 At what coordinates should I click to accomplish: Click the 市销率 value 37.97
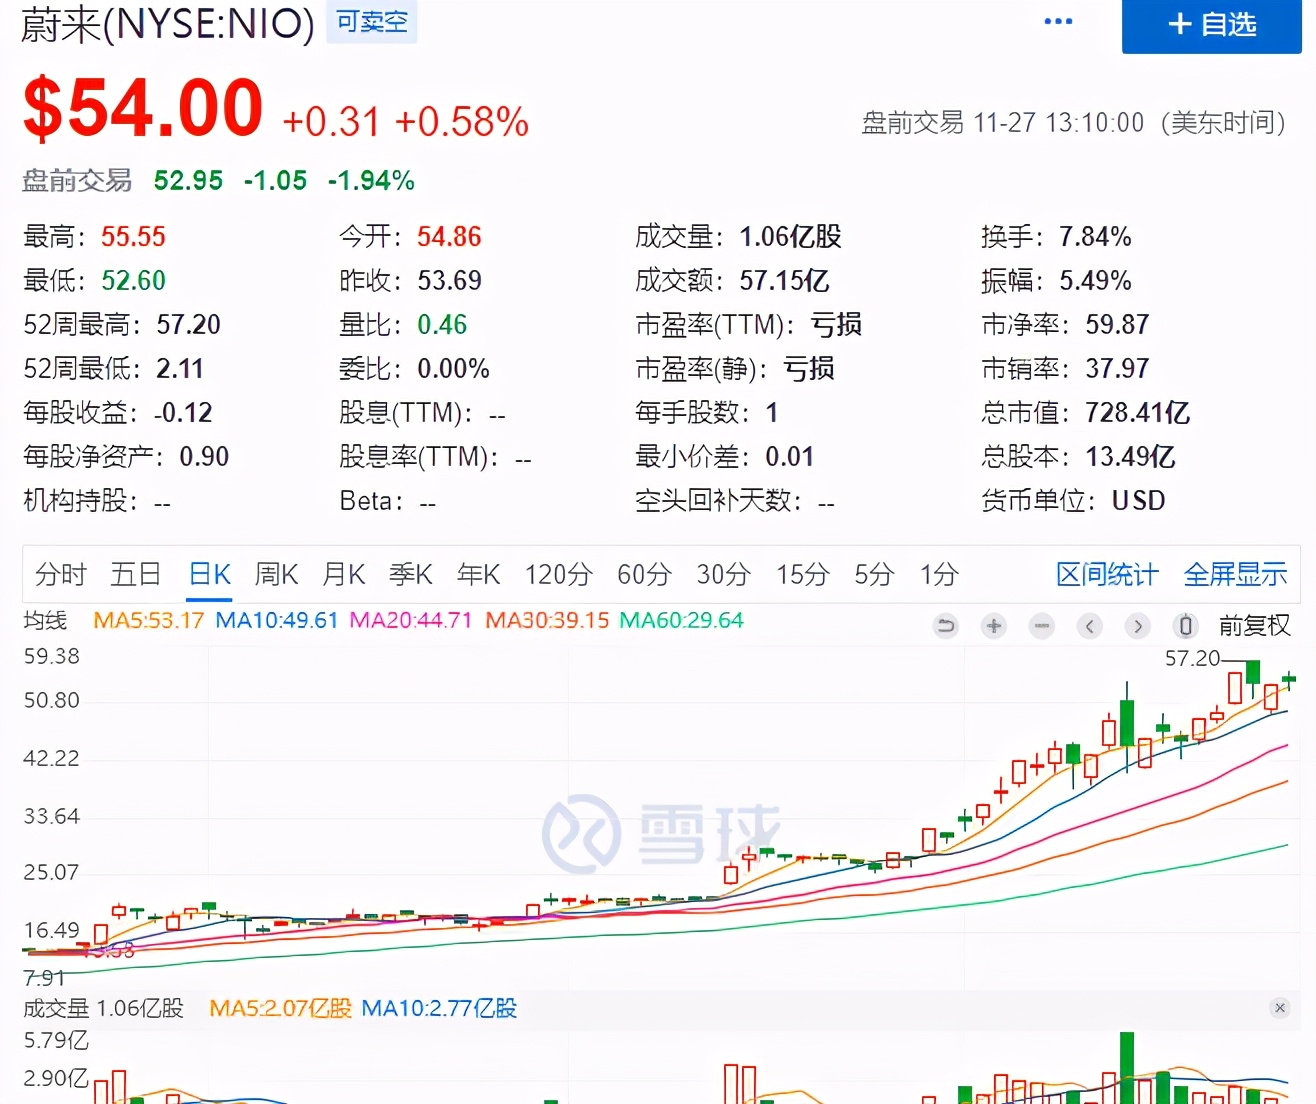1117,368
